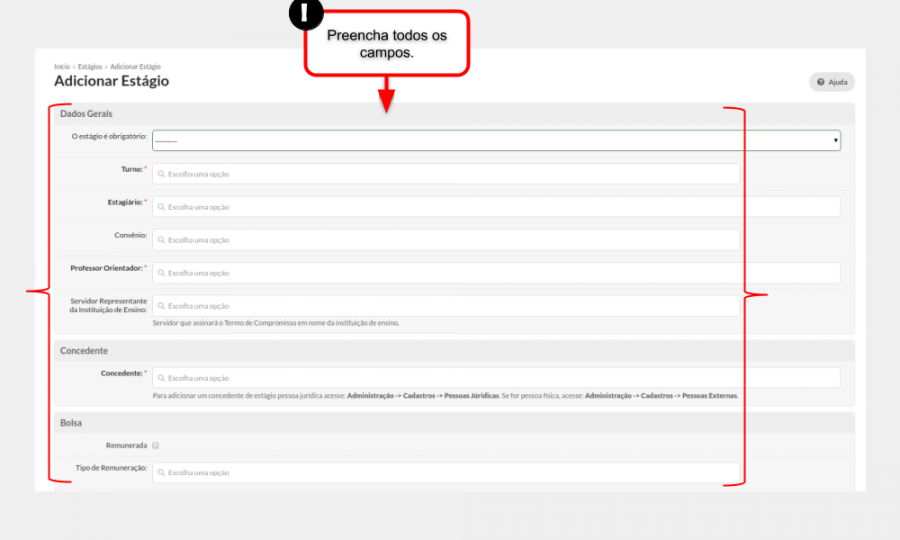Go to Início in the breadcrumb
This screenshot has height=540, width=900.
(62, 67)
